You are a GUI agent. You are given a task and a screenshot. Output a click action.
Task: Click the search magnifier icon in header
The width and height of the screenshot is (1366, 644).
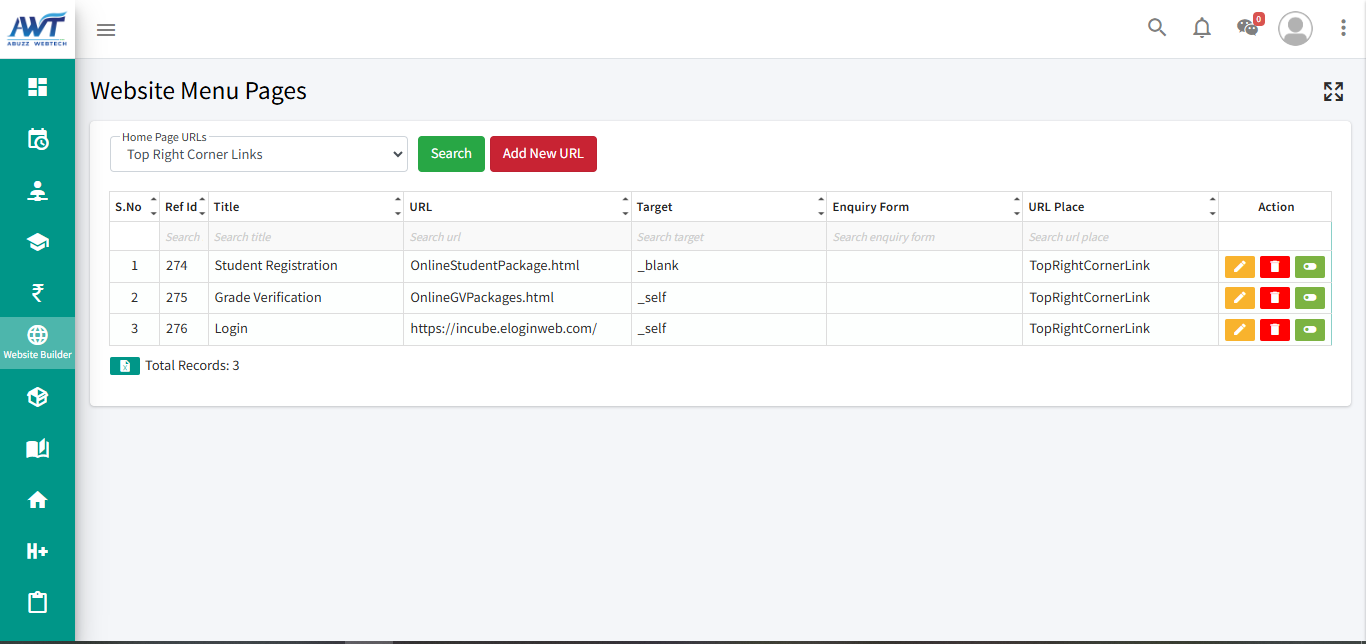coord(1157,28)
